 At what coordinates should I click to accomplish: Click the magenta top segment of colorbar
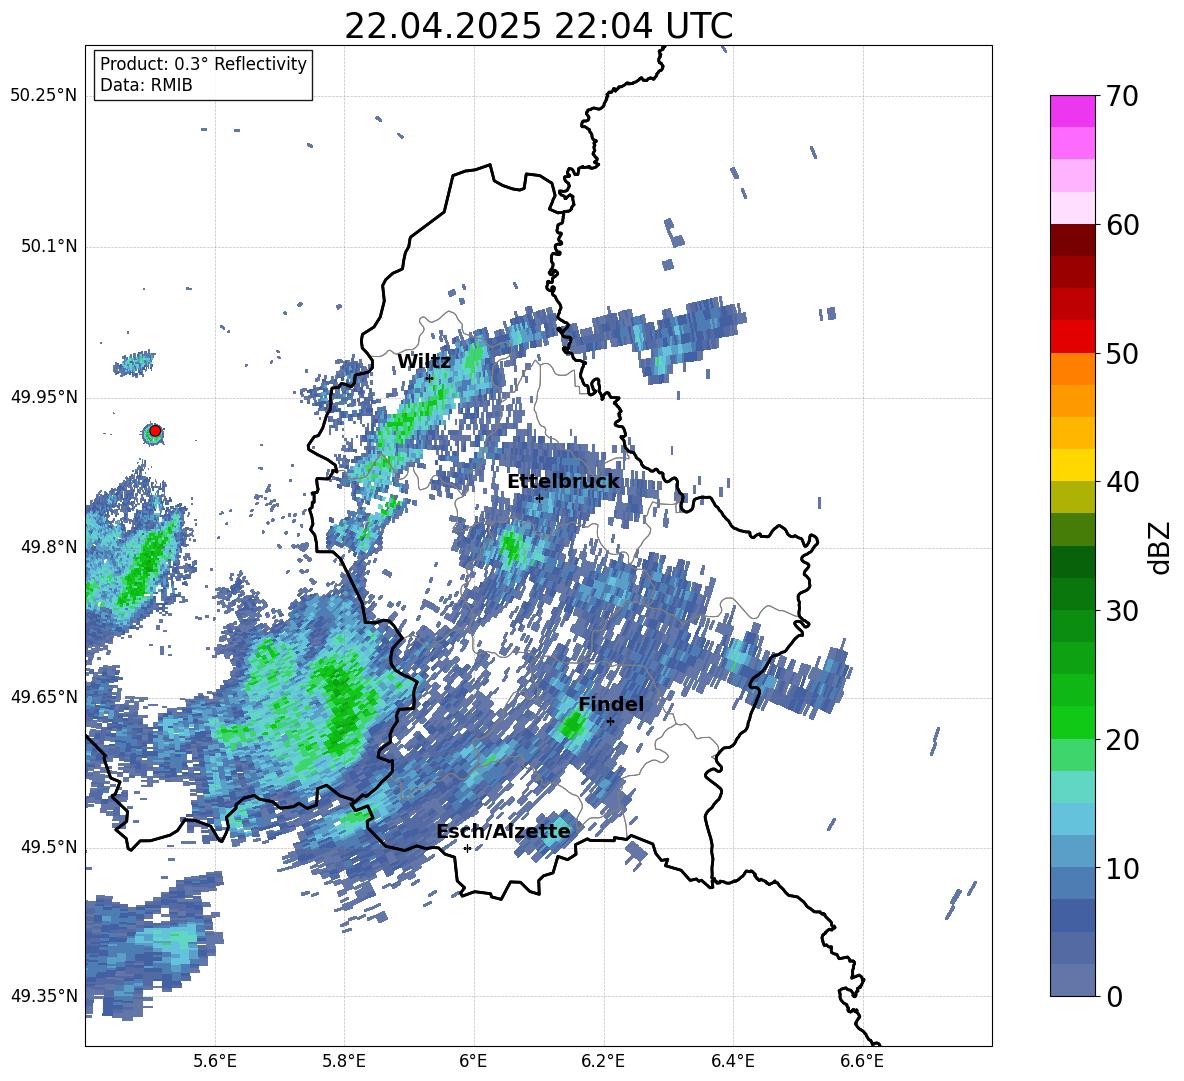[x=1073, y=111]
